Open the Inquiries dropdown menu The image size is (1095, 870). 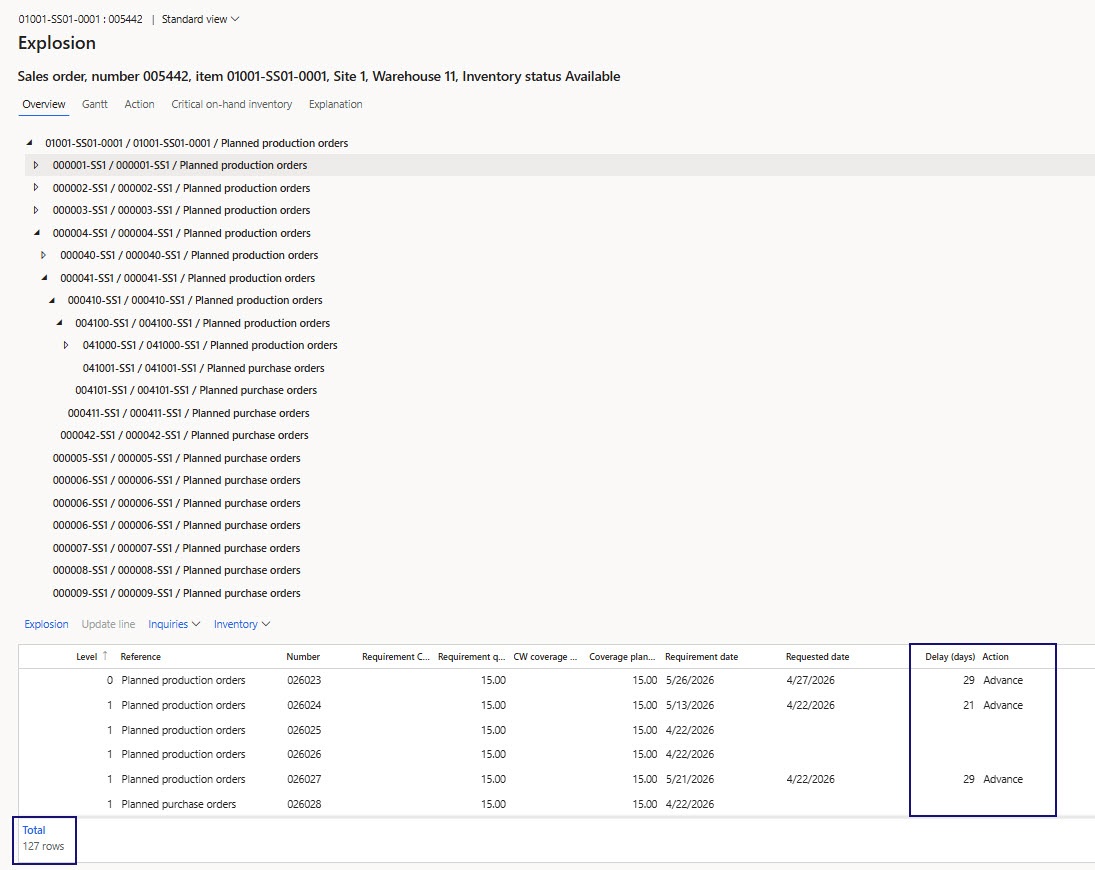point(174,624)
